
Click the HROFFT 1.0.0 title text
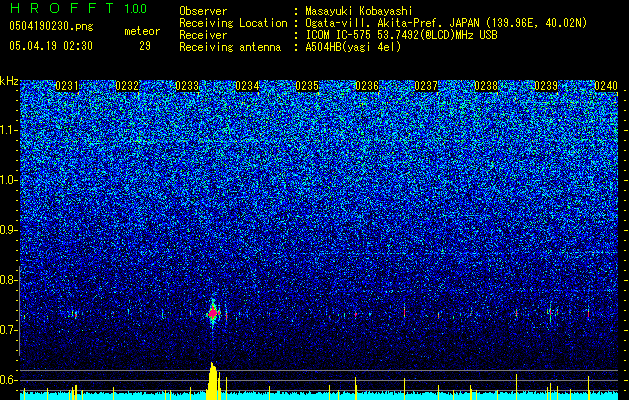pyautogui.click(x=78, y=8)
